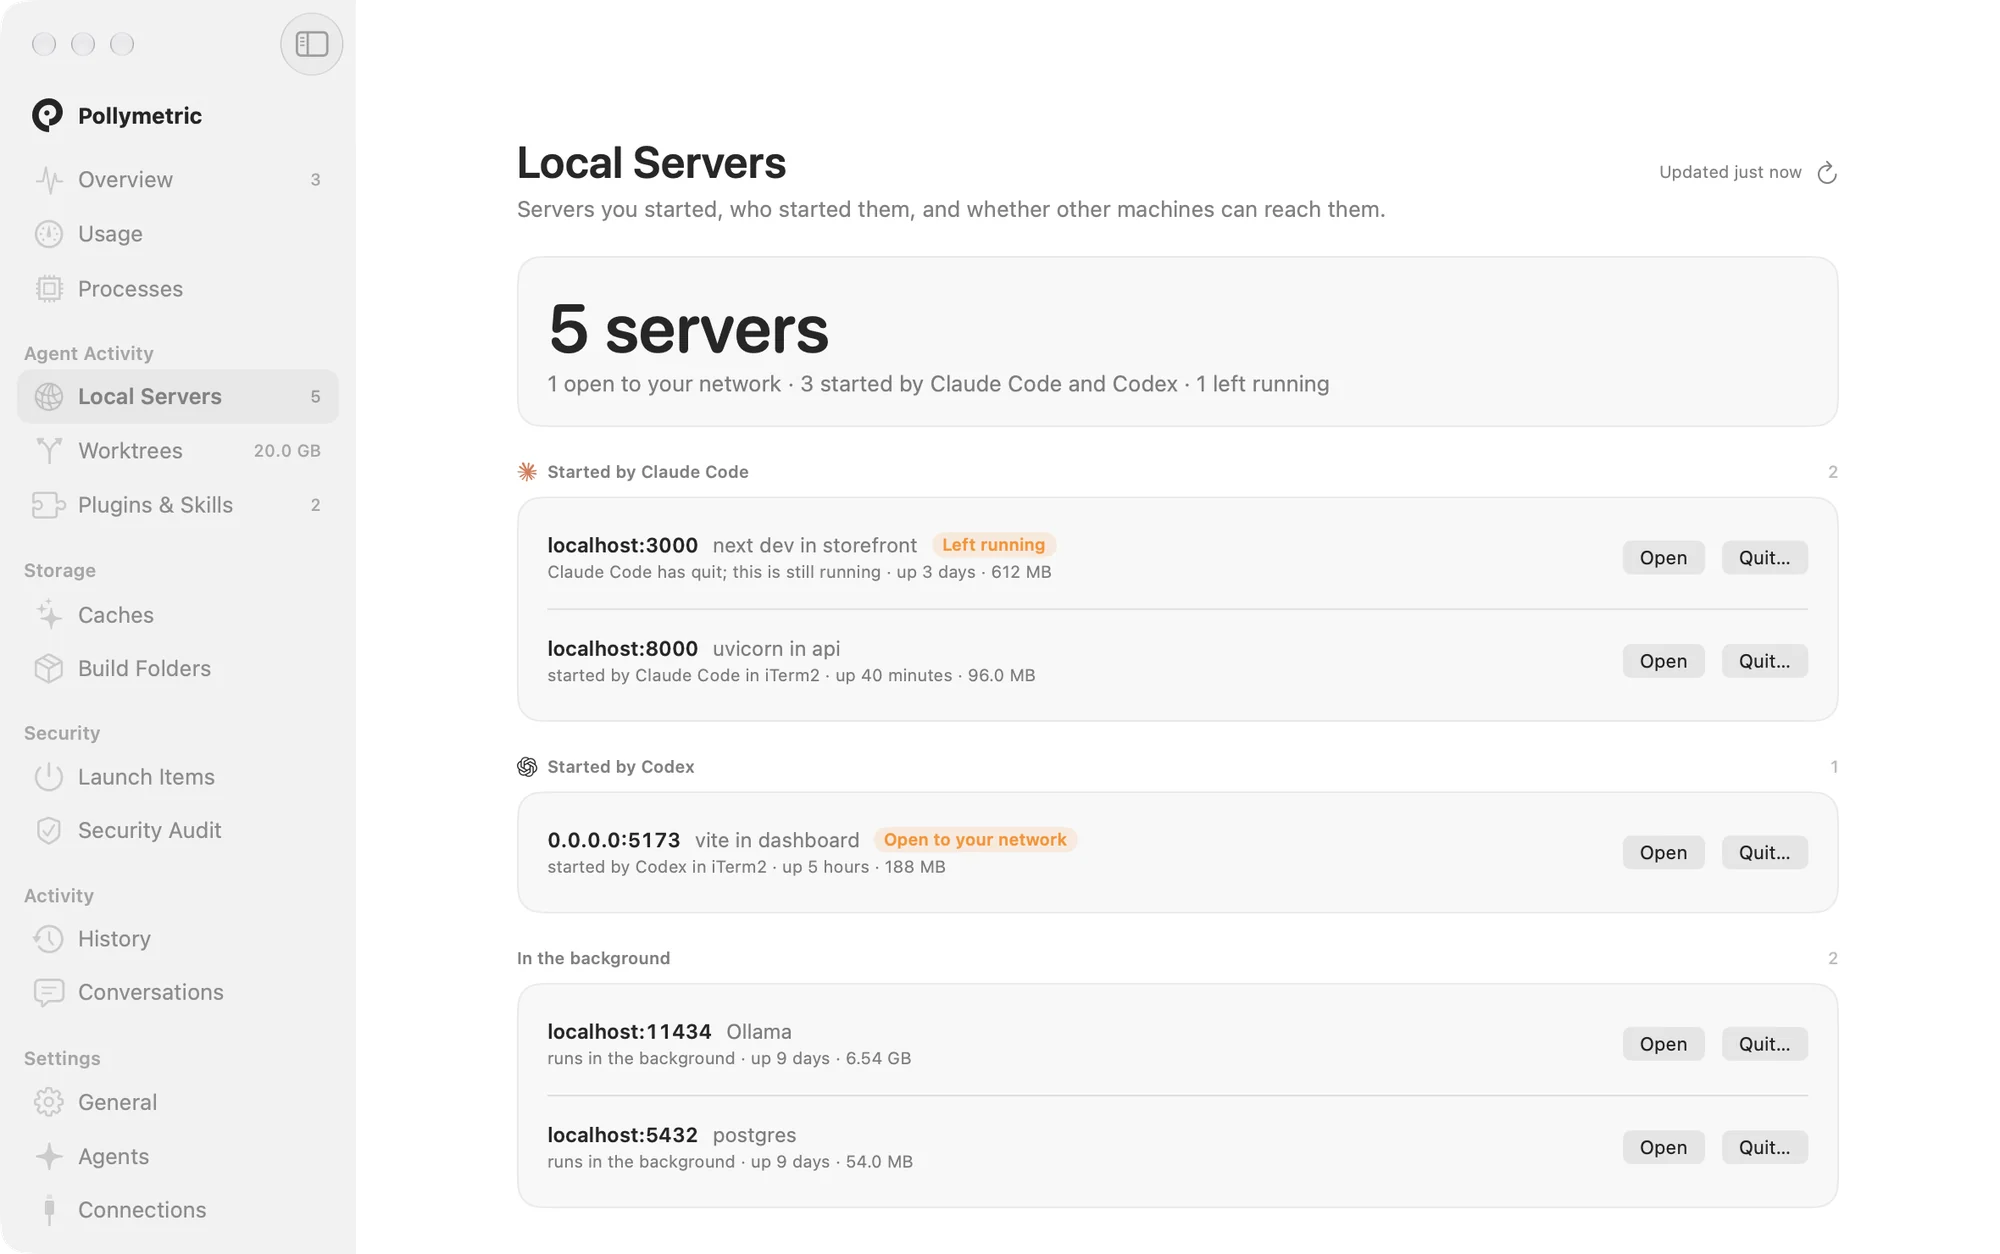The image size is (2000, 1254).
Task: Quit the localhost:3000 next dev server
Action: point(1764,558)
